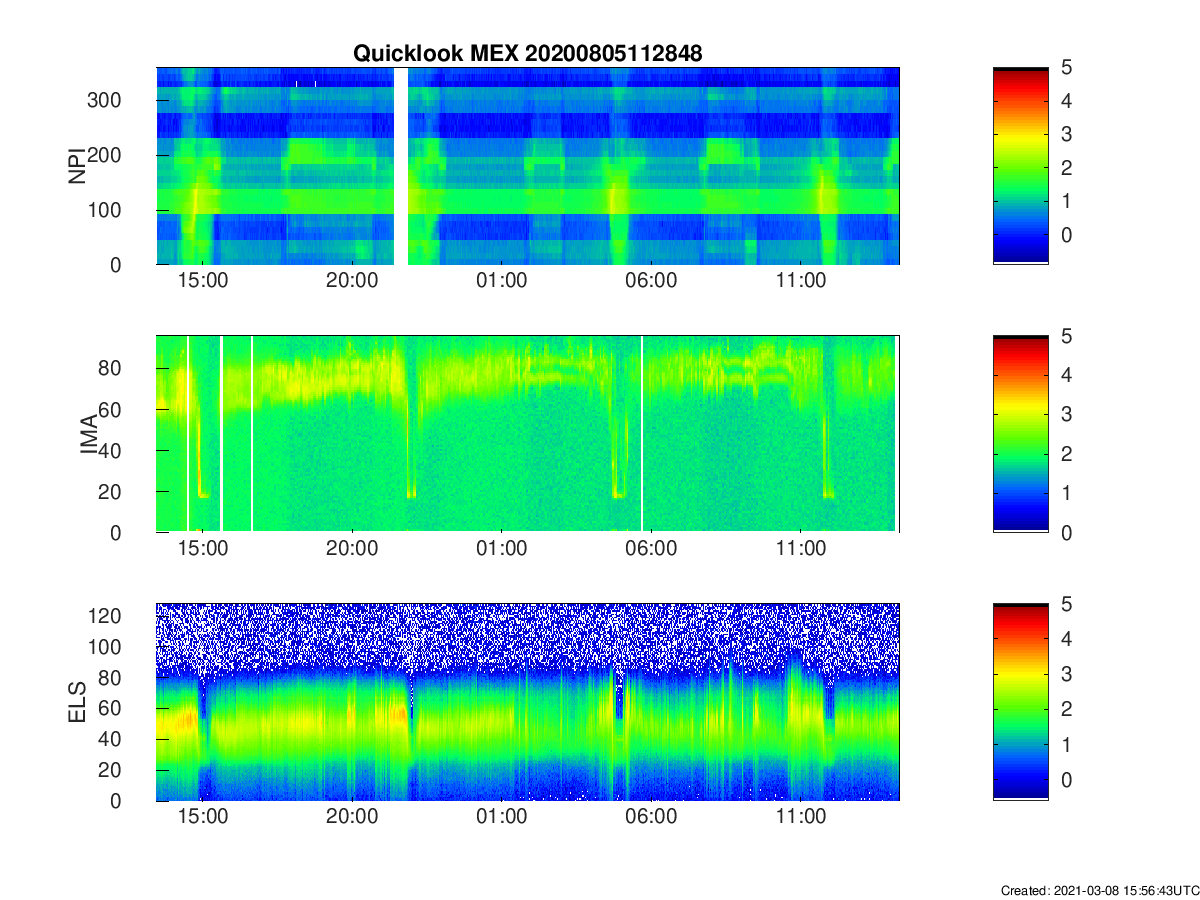Click the white data gap in the NPI plot

click(x=401, y=166)
